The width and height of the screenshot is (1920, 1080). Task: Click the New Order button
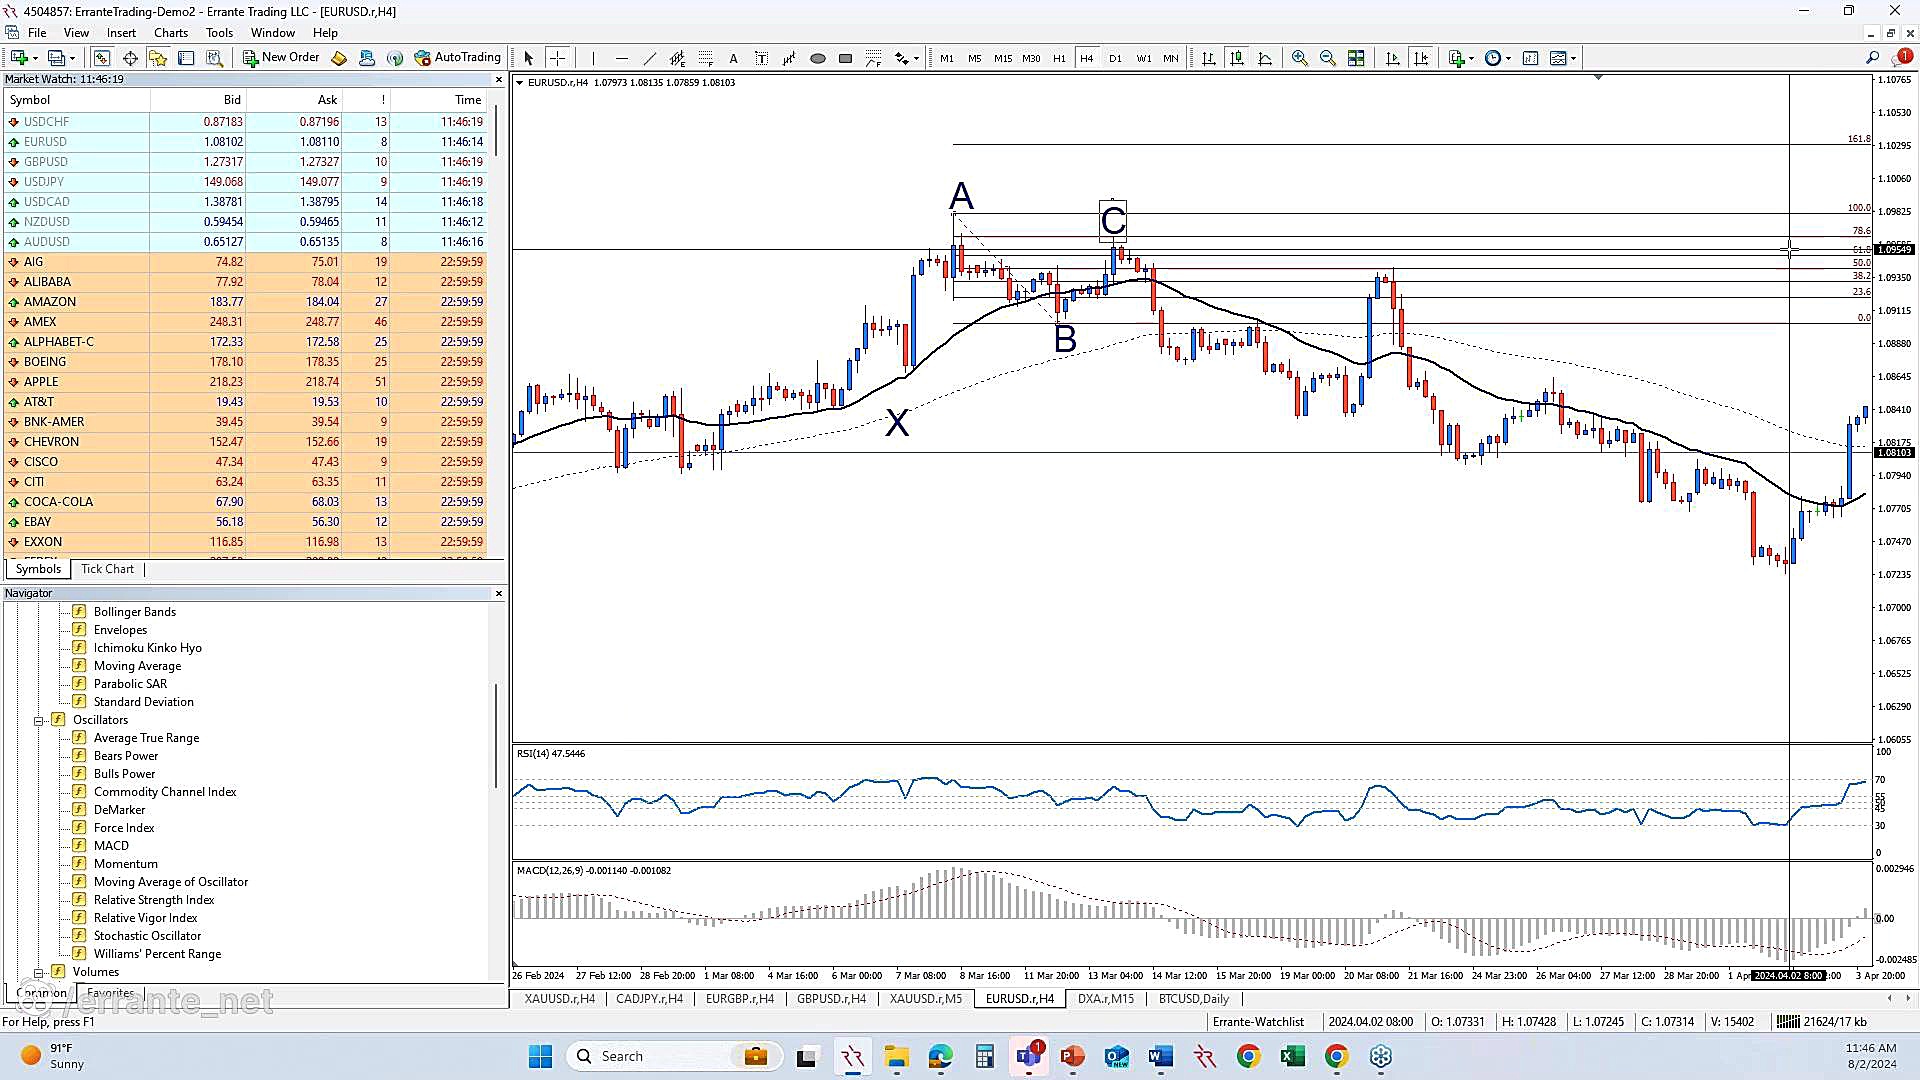coord(282,58)
